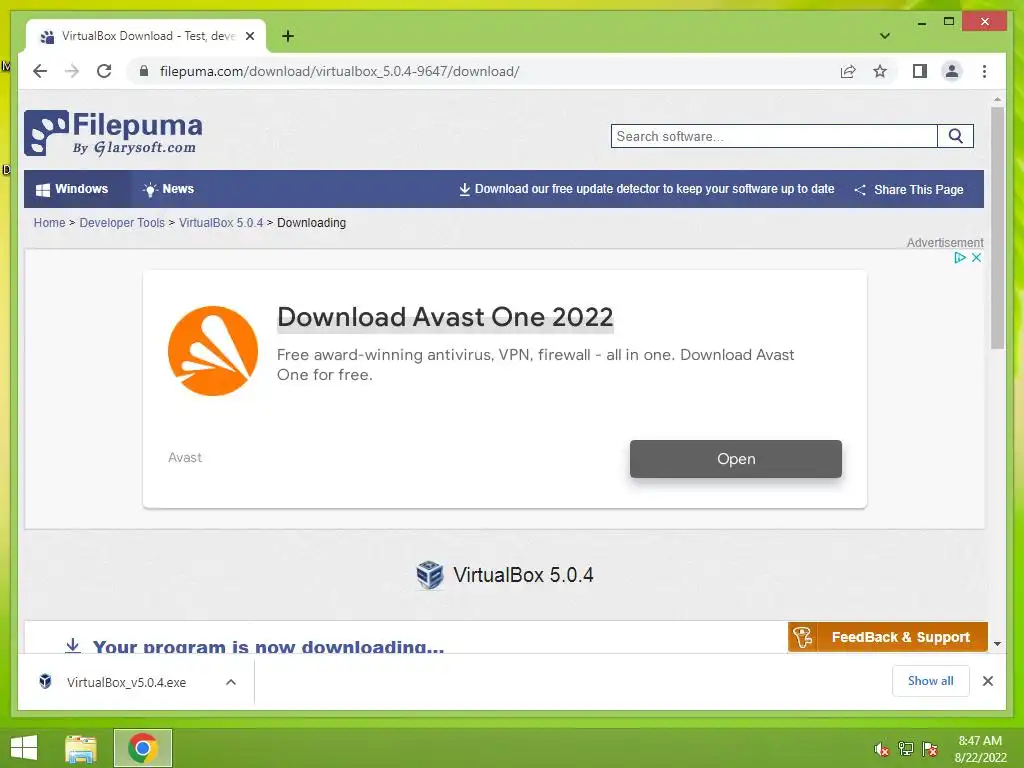Click the Avast orange logo
1024x768 pixels.
click(213, 351)
